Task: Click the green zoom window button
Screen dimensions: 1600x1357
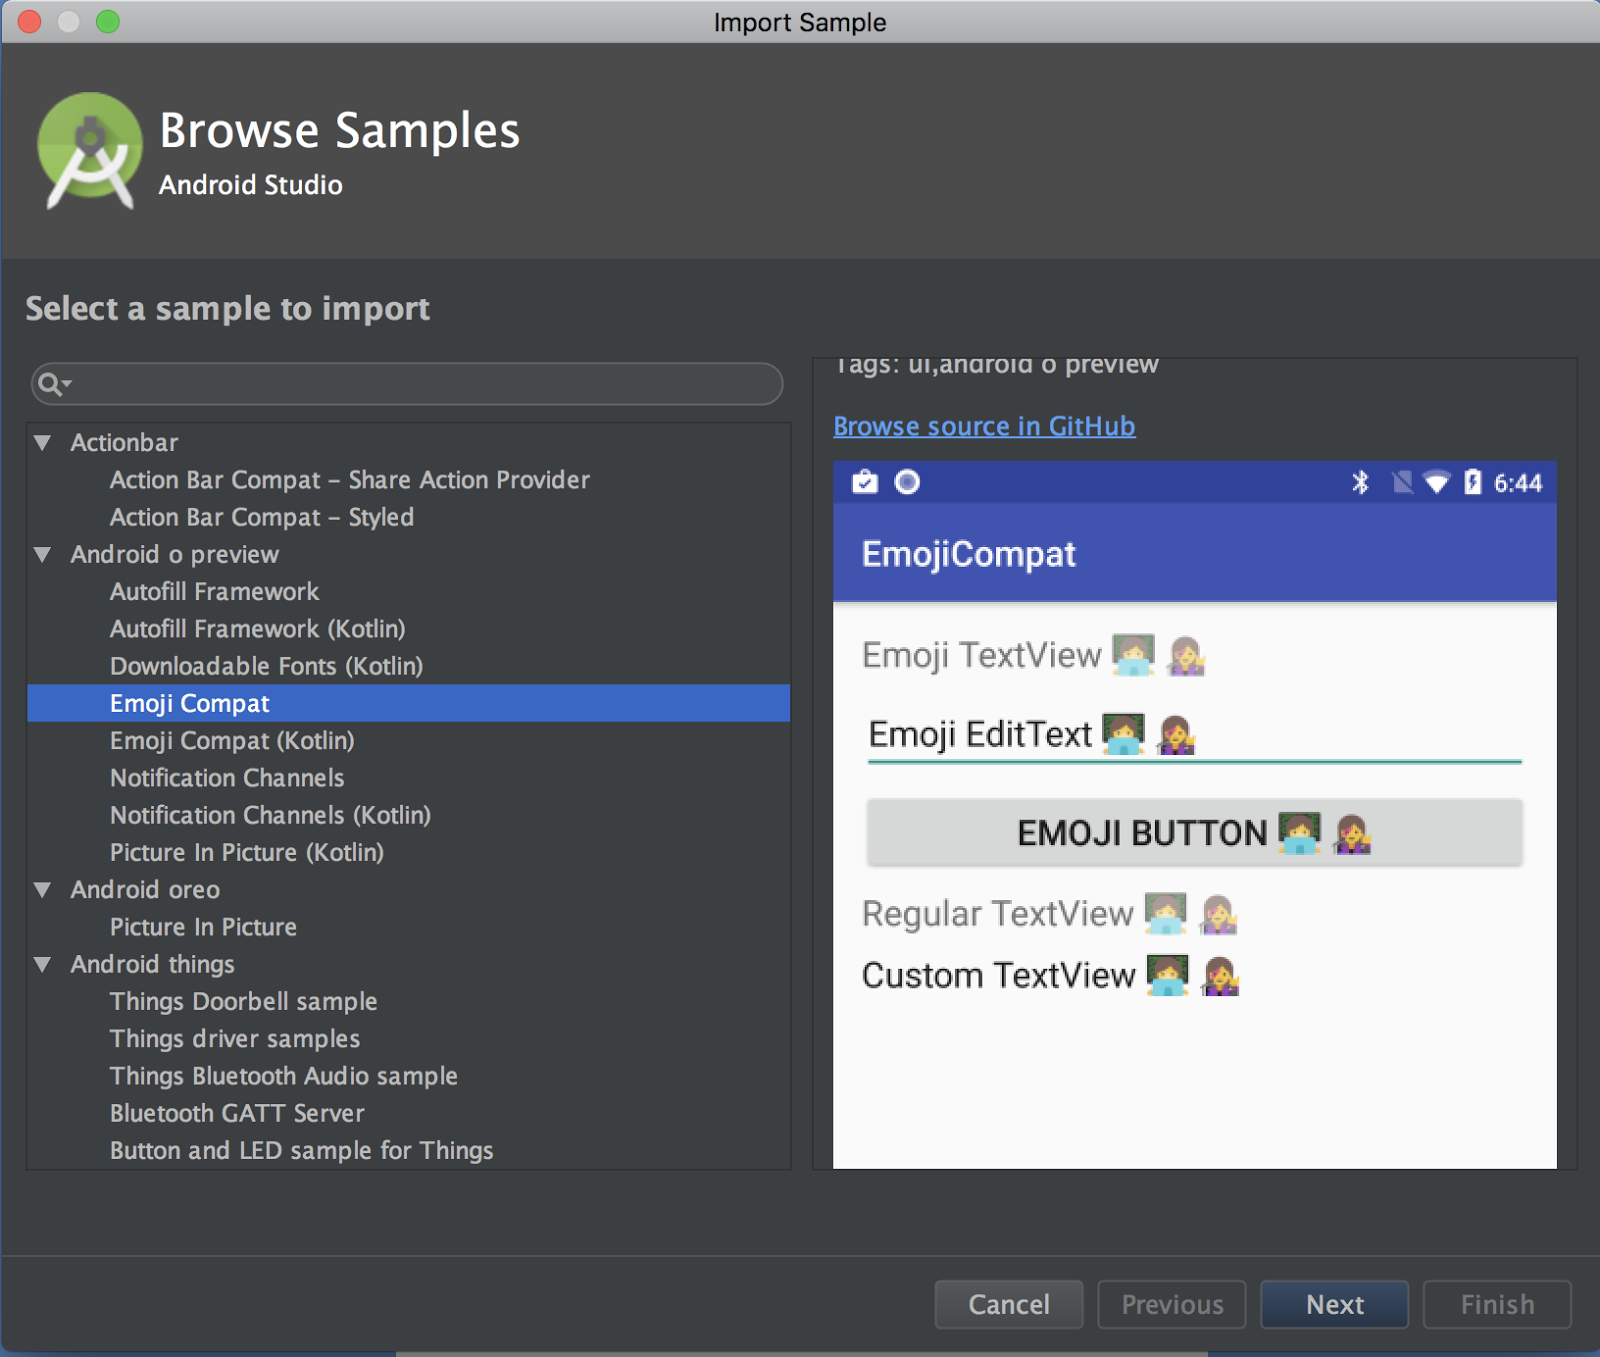Action: pyautogui.click(x=107, y=21)
